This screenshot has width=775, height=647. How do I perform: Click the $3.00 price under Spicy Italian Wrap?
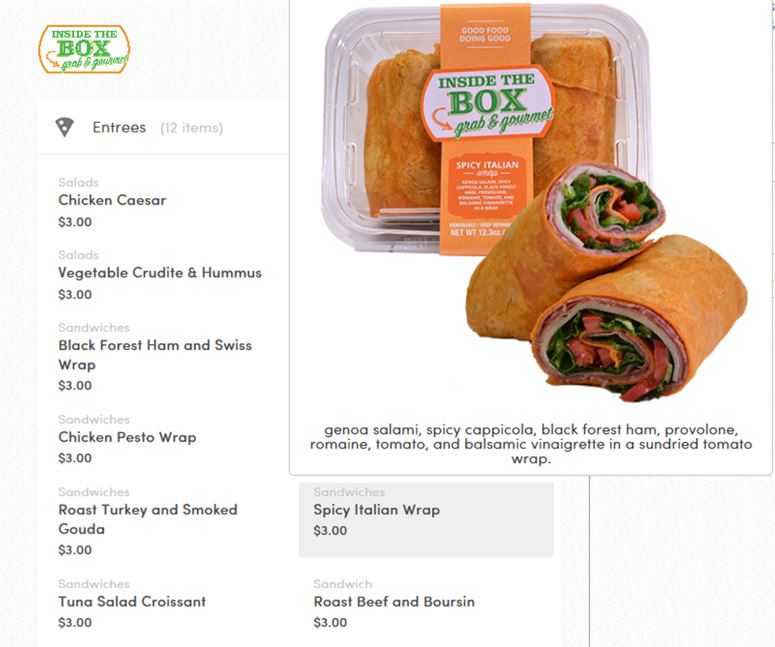click(330, 531)
